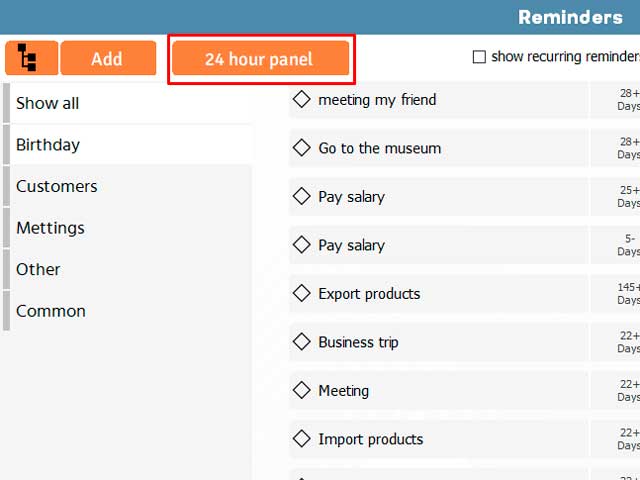Select the diamond marker beside Meeting
Viewport: 640px width, 480px height.
tap(302, 390)
